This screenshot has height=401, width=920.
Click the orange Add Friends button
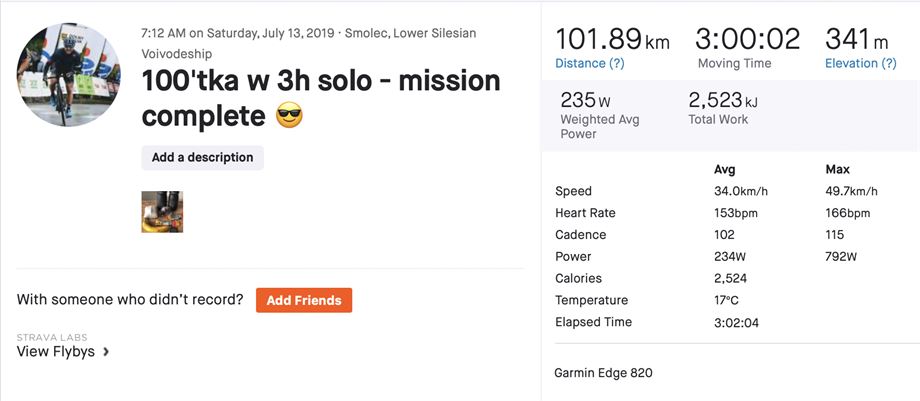pyautogui.click(x=304, y=300)
